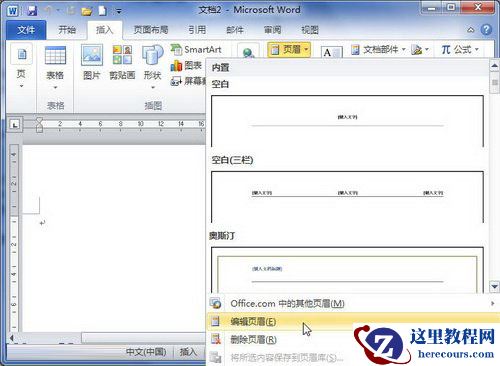
Task: Click the text box icon with letter A
Action: pos(331,52)
